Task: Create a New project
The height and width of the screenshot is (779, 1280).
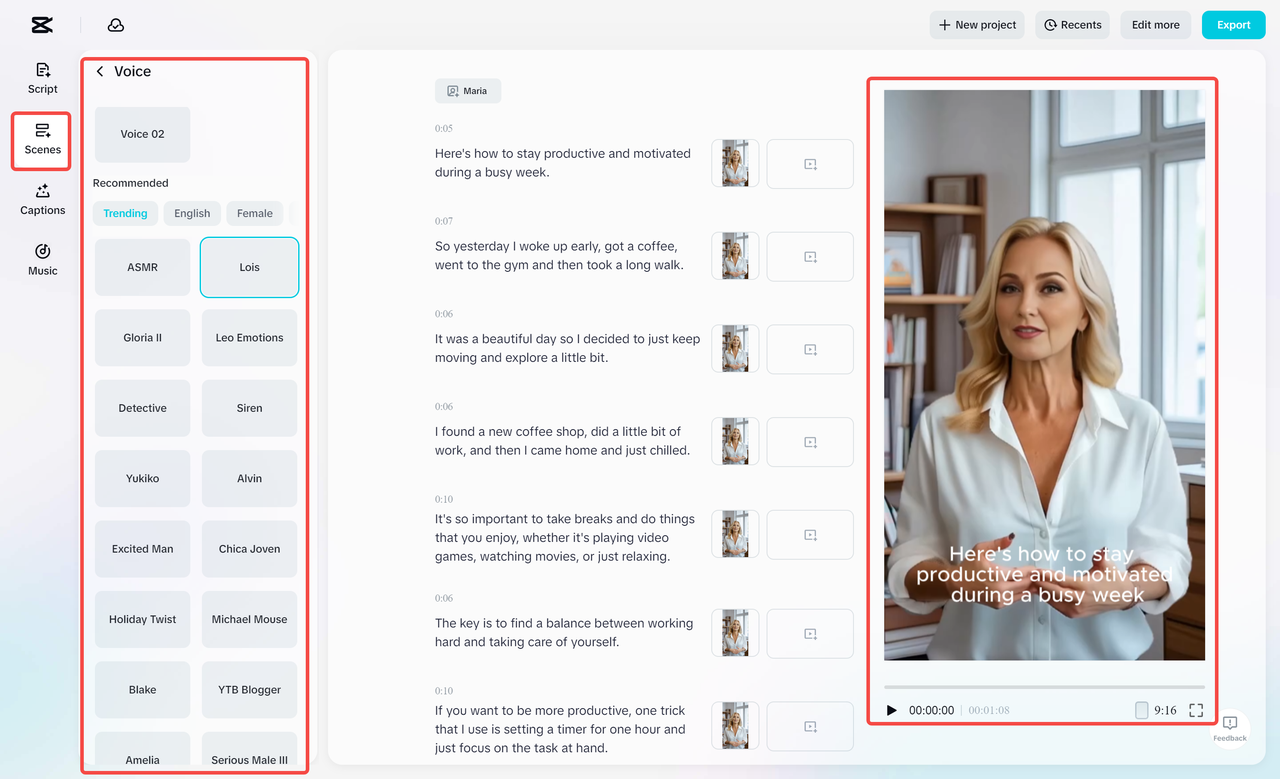Action: click(977, 25)
